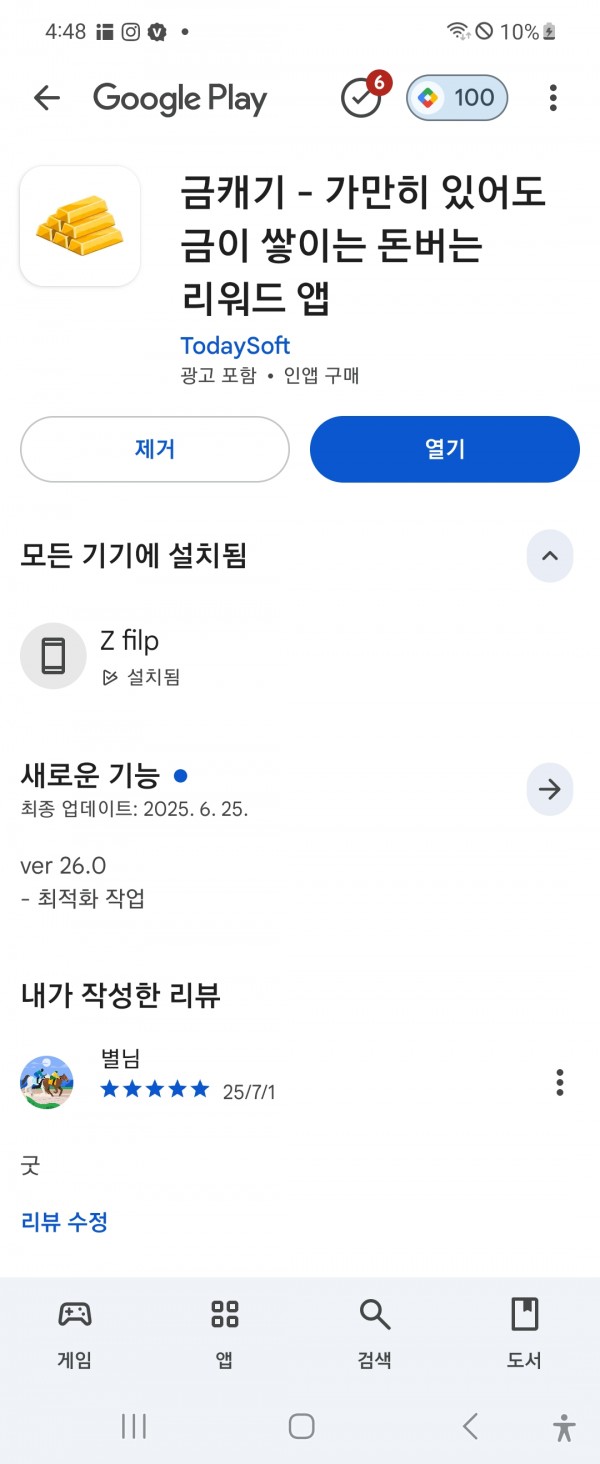Screen dimensions: 600x1464
Task: Open the notifications checkmark badge icon
Action: coord(363,96)
